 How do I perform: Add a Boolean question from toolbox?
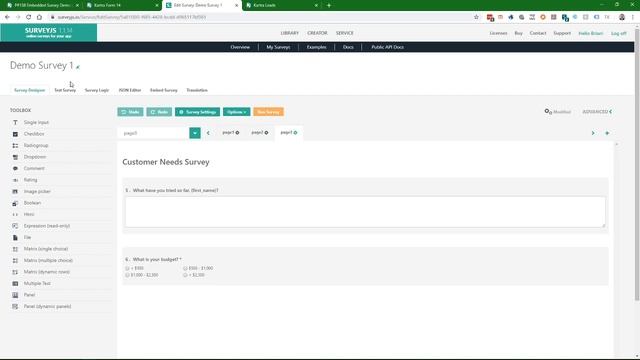click(32, 203)
